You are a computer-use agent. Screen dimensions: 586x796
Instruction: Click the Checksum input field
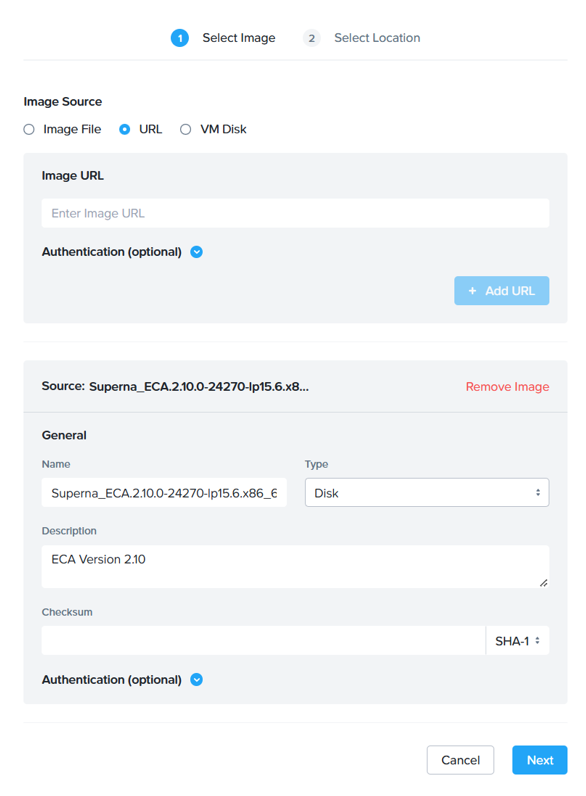(x=264, y=641)
